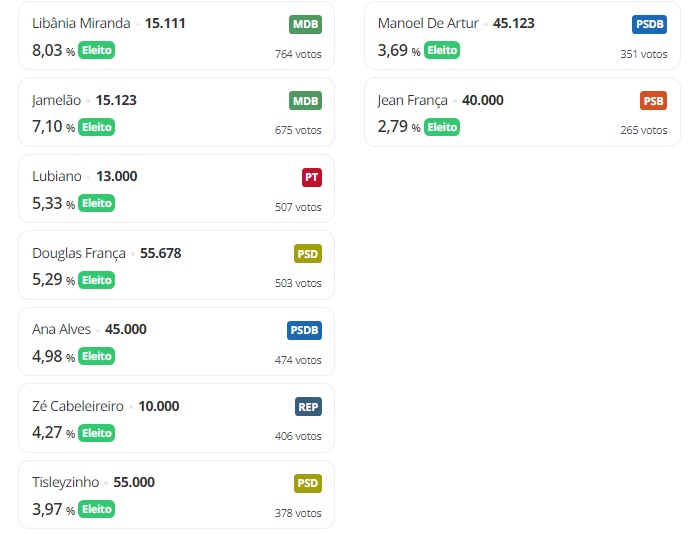This screenshot has height=534, width=699.
Task: Click the 4,98 % result for Ana Alves
Action: tap(53, 356)
